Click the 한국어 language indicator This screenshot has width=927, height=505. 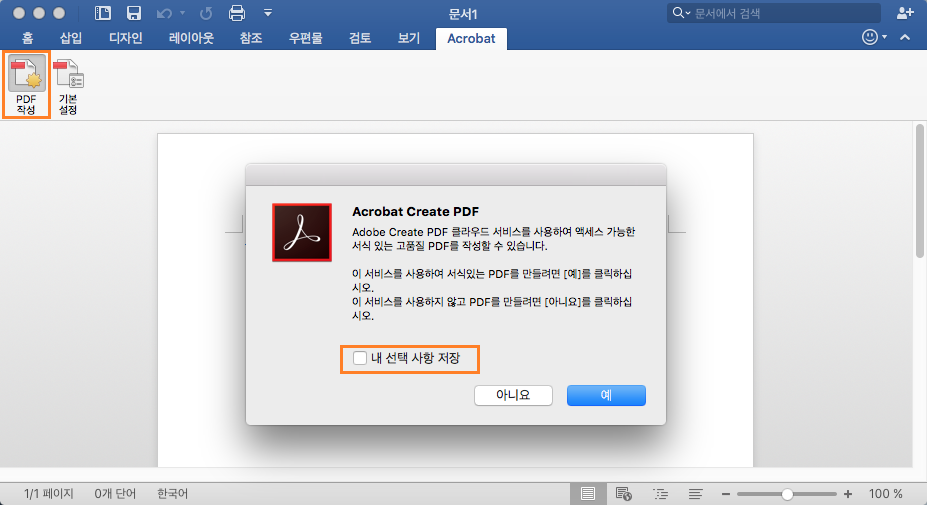pos(172,494)
